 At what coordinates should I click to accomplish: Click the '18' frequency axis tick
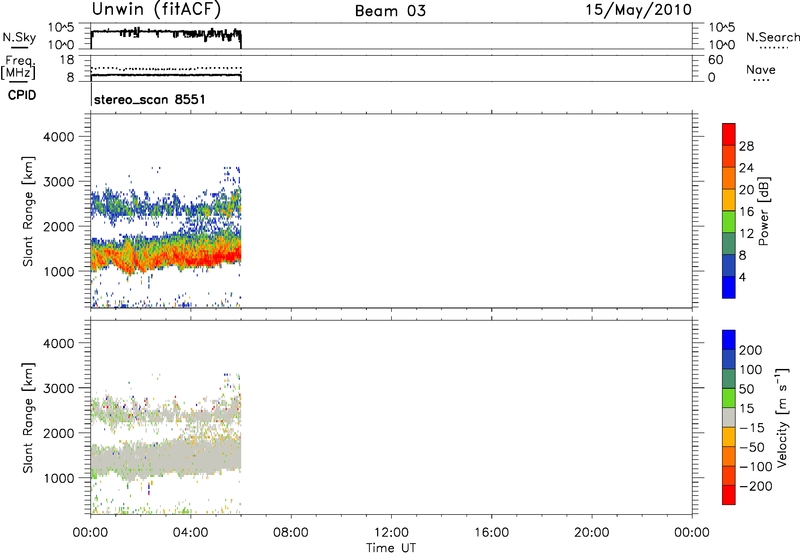point(67,60)
